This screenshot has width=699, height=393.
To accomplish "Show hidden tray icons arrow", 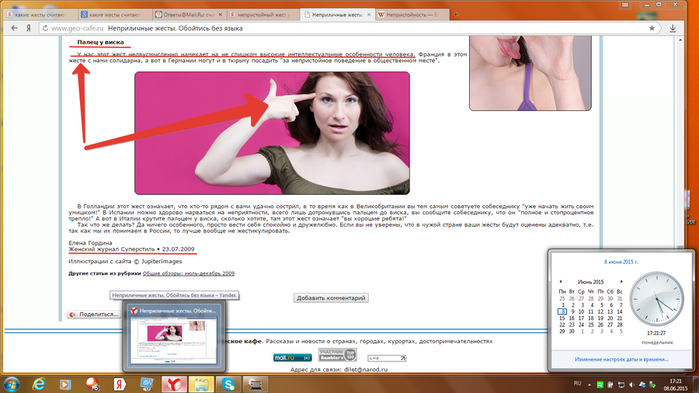I will click(x=589, y=385).
